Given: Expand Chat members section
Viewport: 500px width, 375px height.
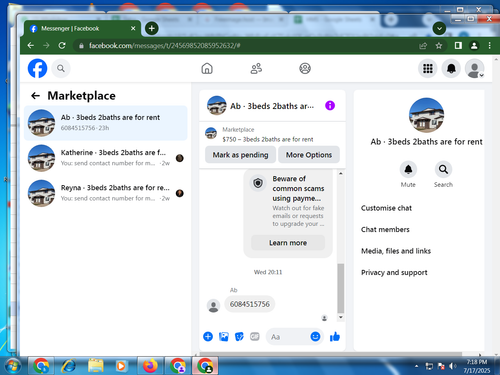Looking at the screenshot, I should [385, 229].
